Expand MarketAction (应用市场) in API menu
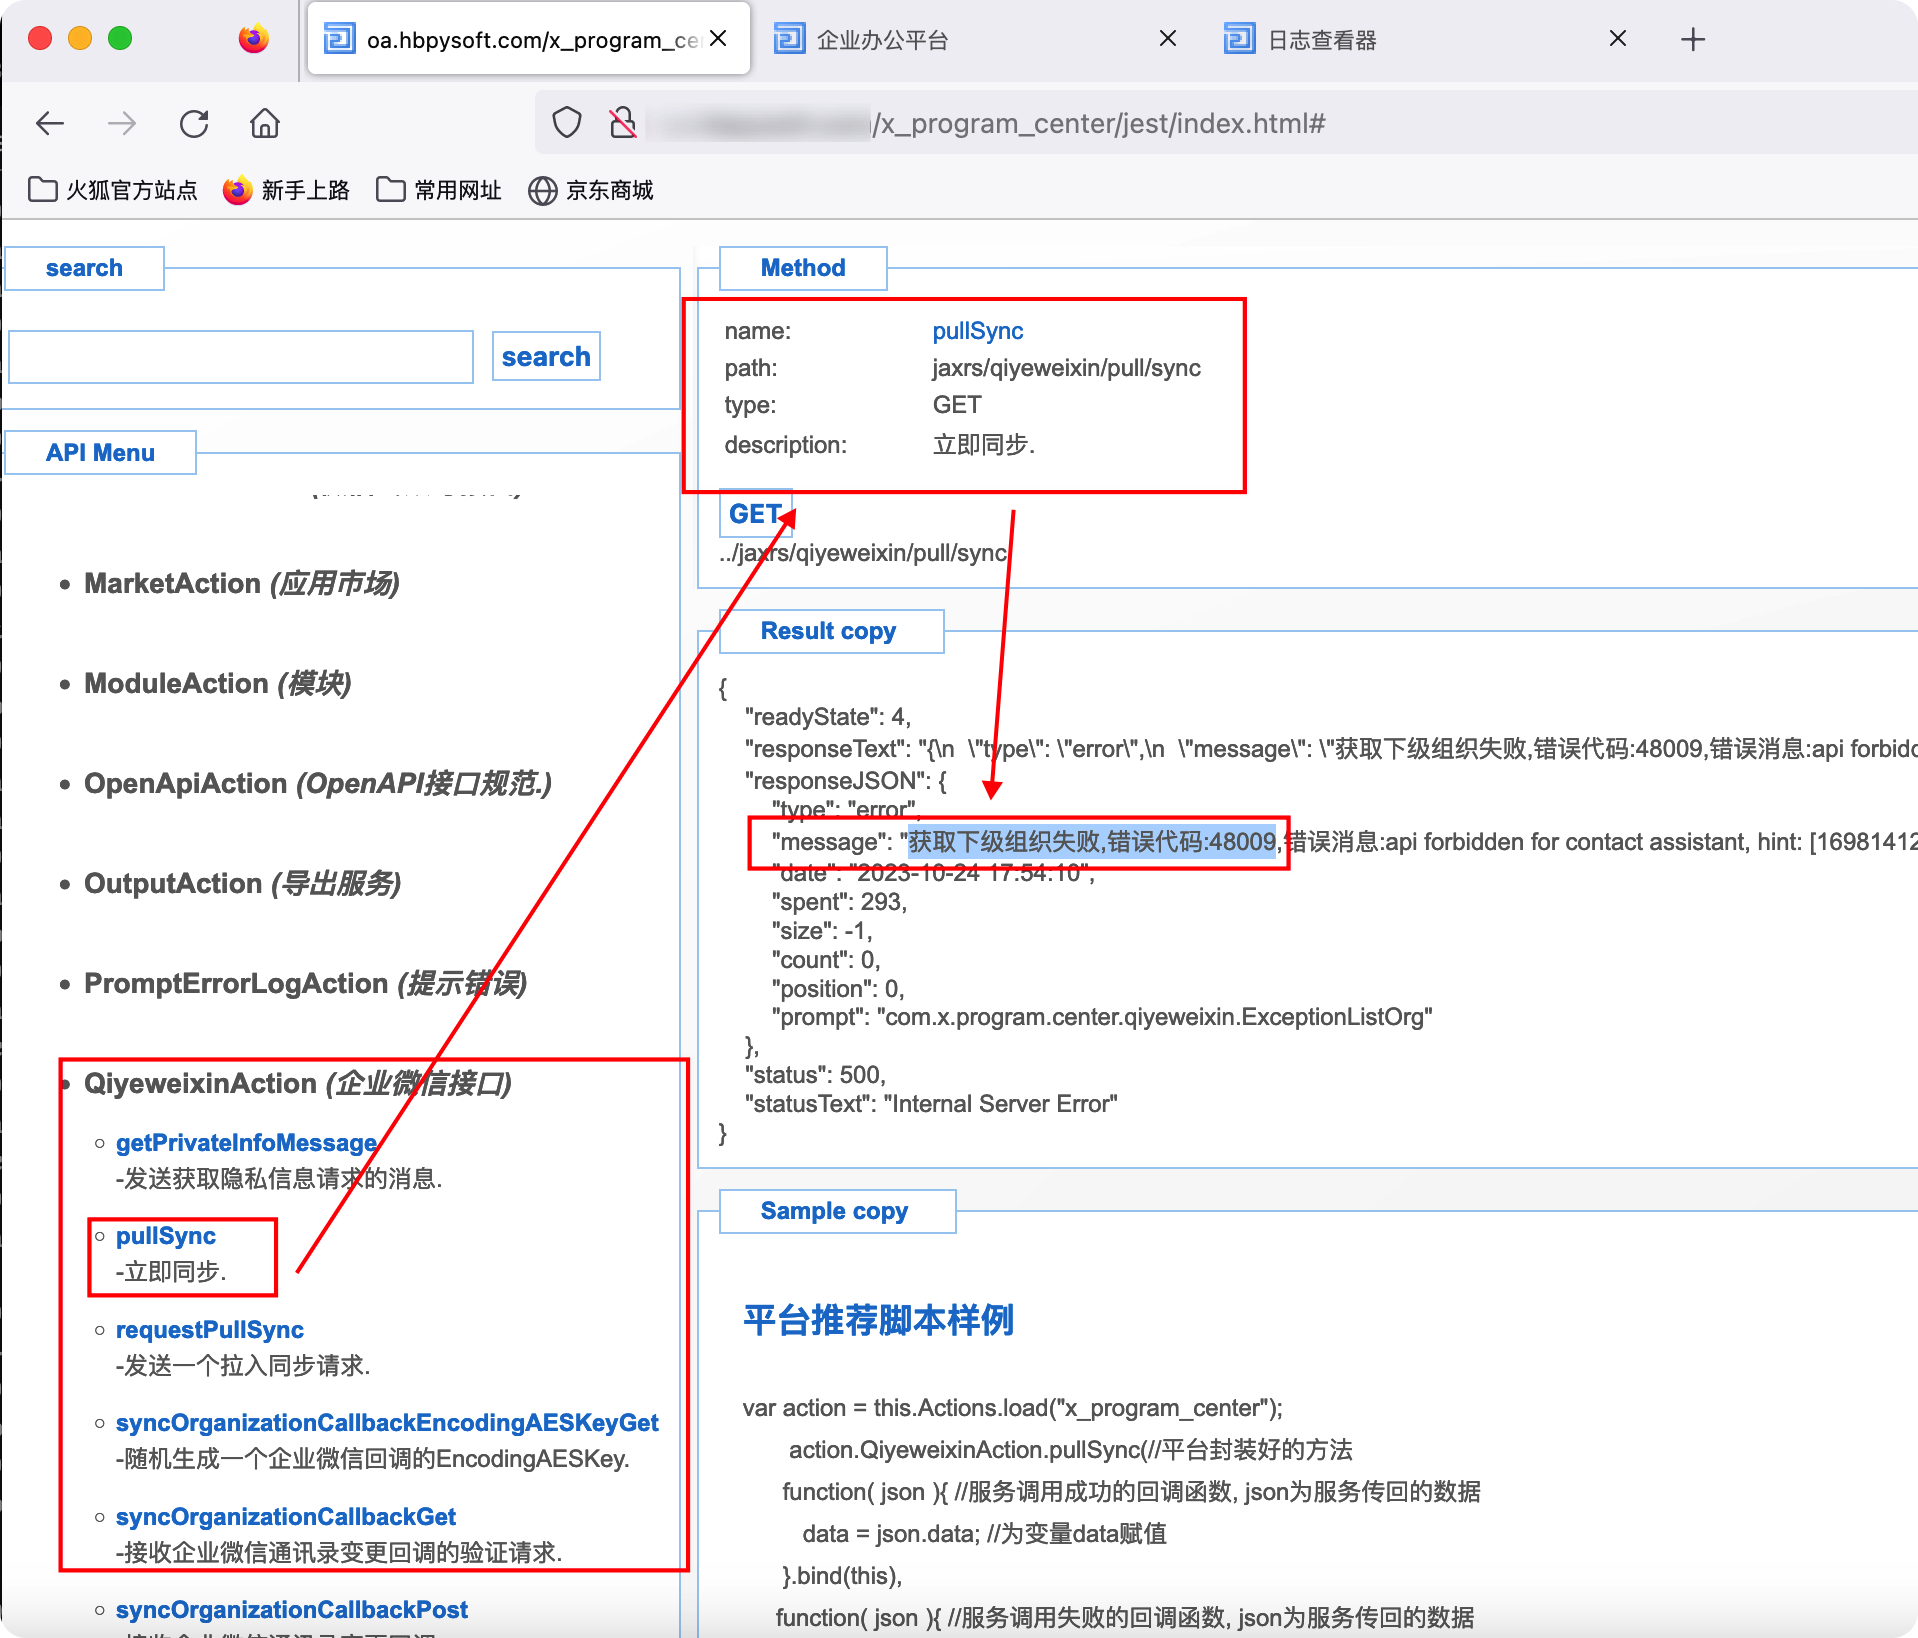The width and height of the screenshot is (1918, 1638). click(242, 584)
